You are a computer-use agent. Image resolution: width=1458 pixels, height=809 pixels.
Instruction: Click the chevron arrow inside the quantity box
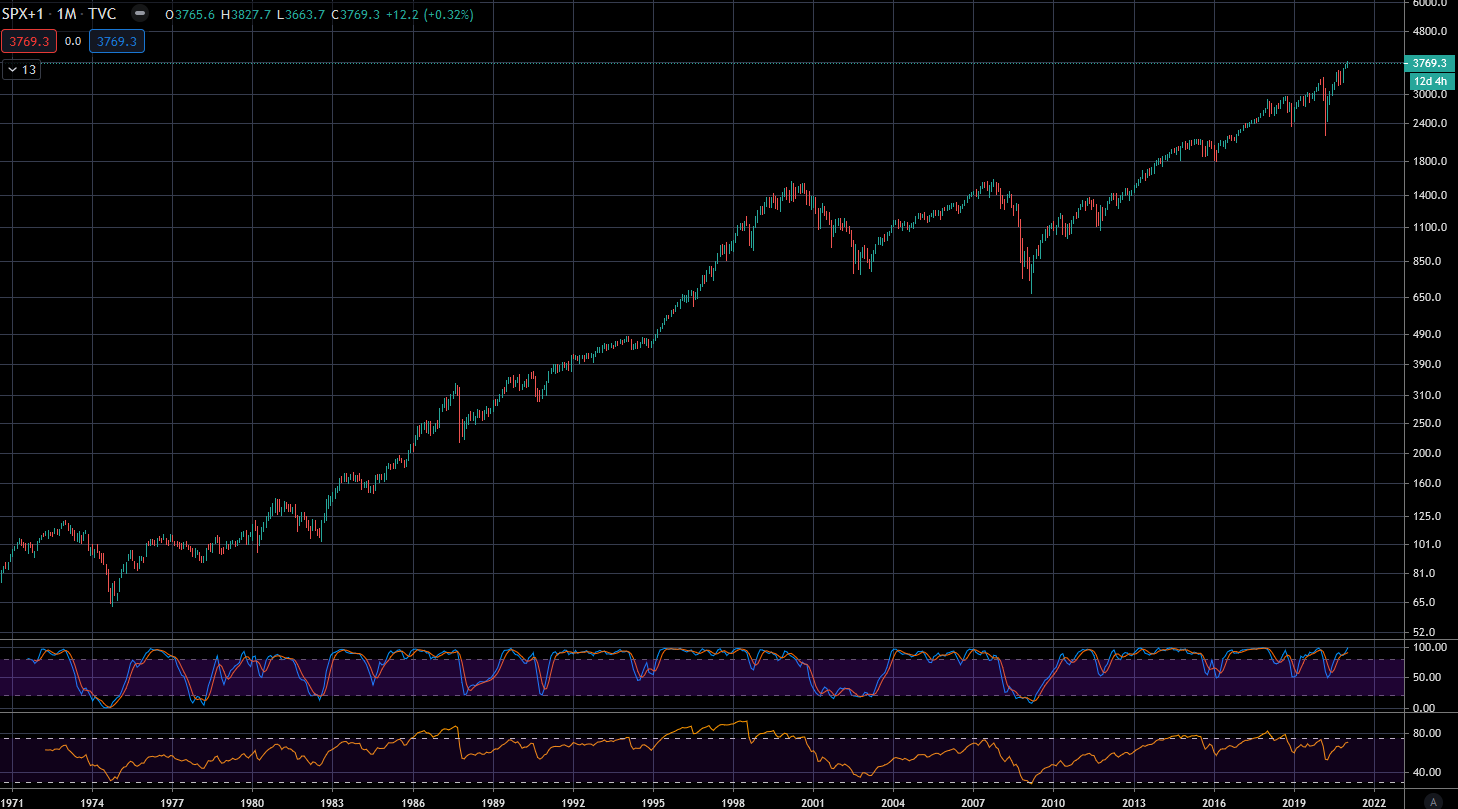tap(11, 70)
